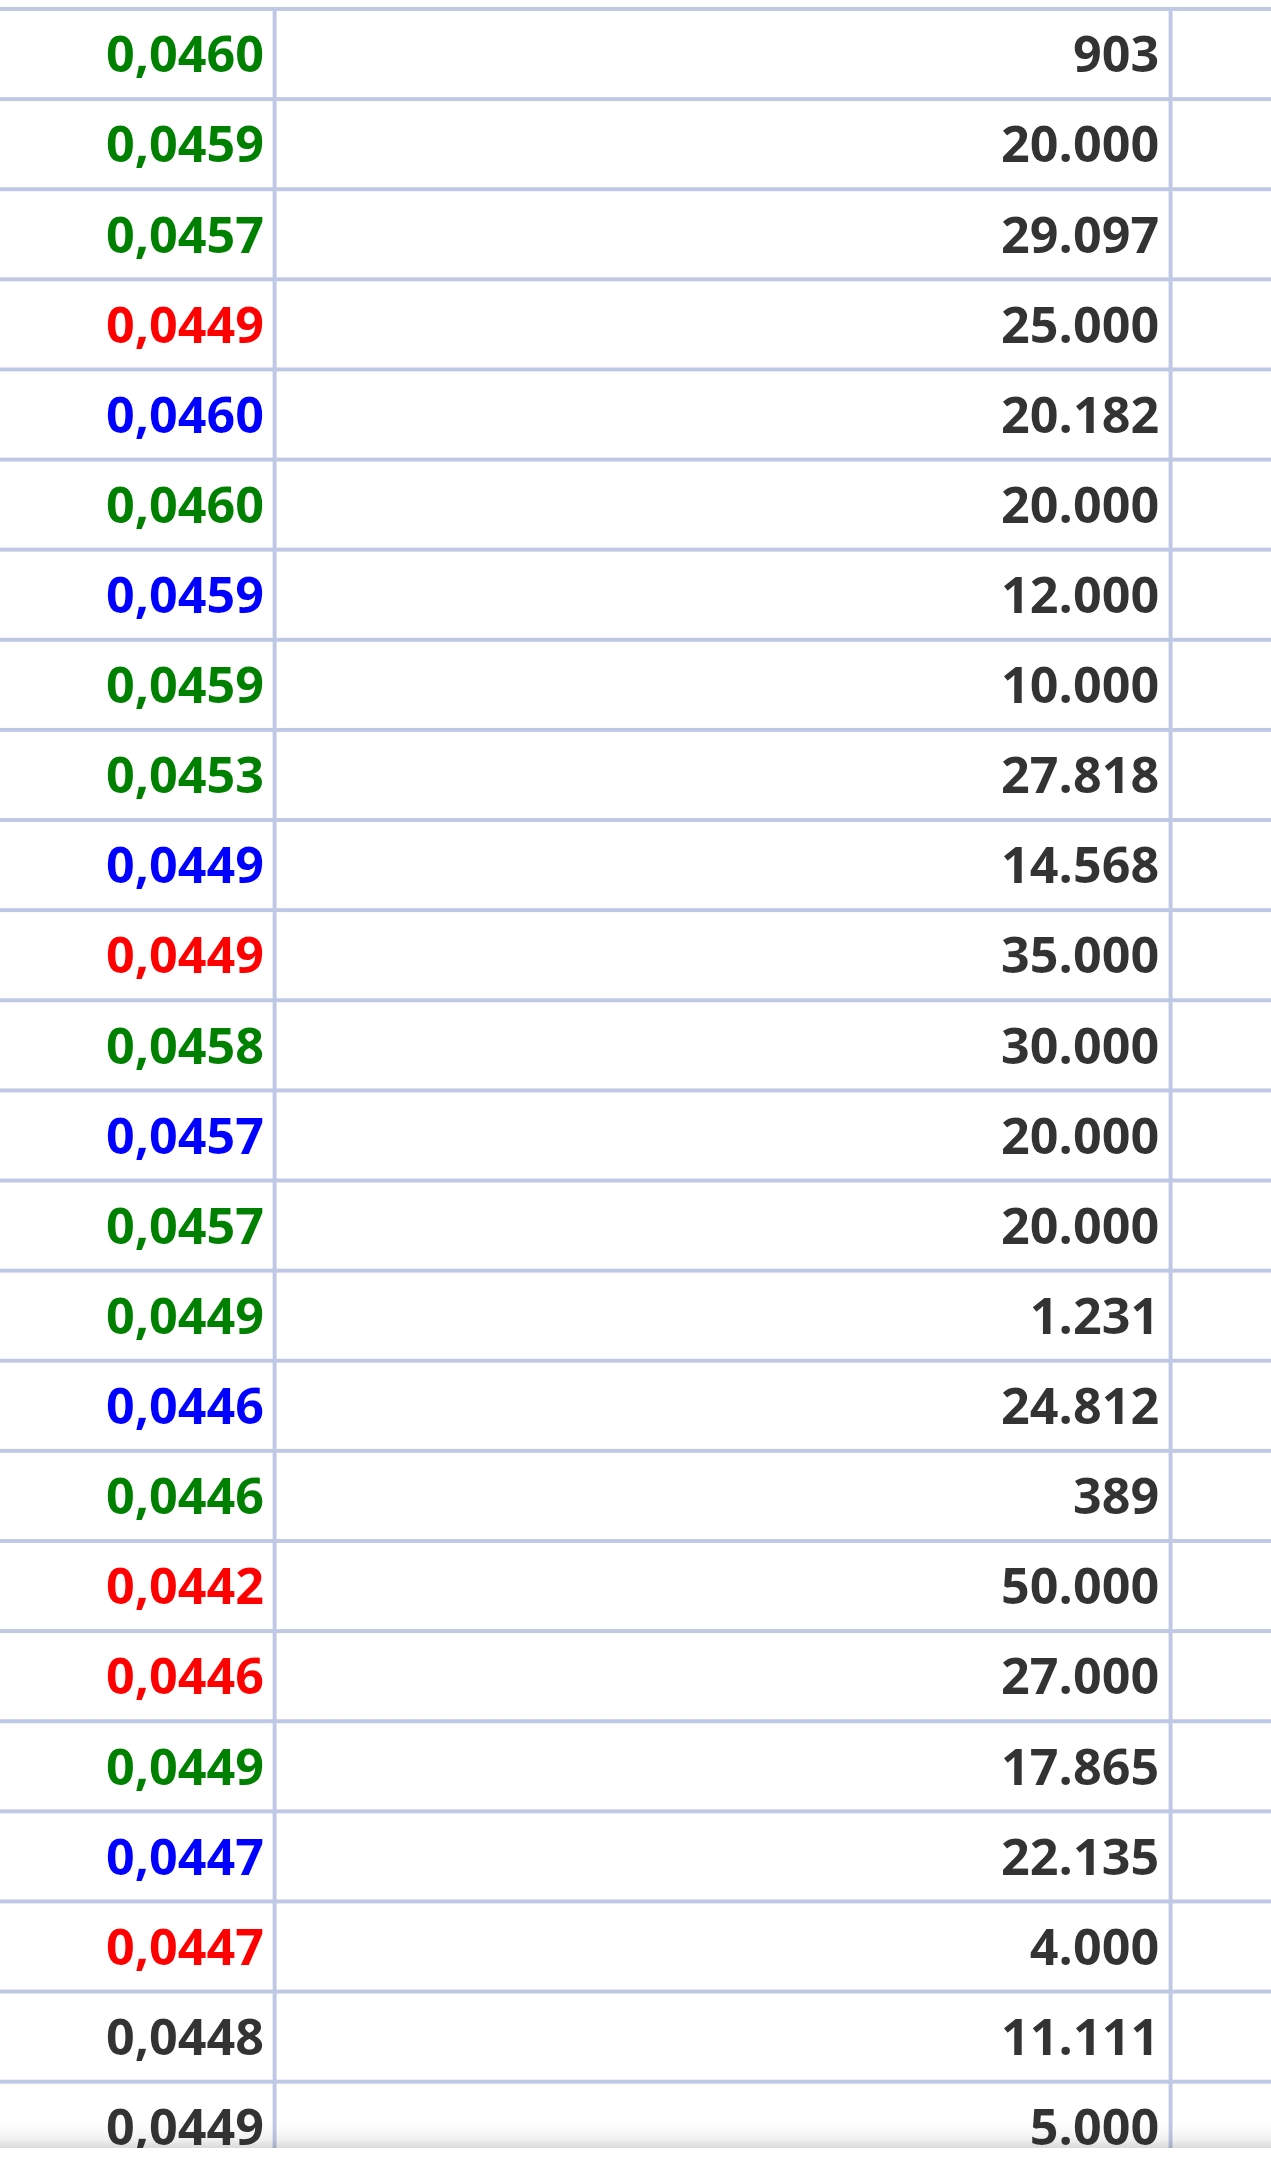Select the 903 volume cell
This screenshot has height=2160, width=1271.
point(722,54)
